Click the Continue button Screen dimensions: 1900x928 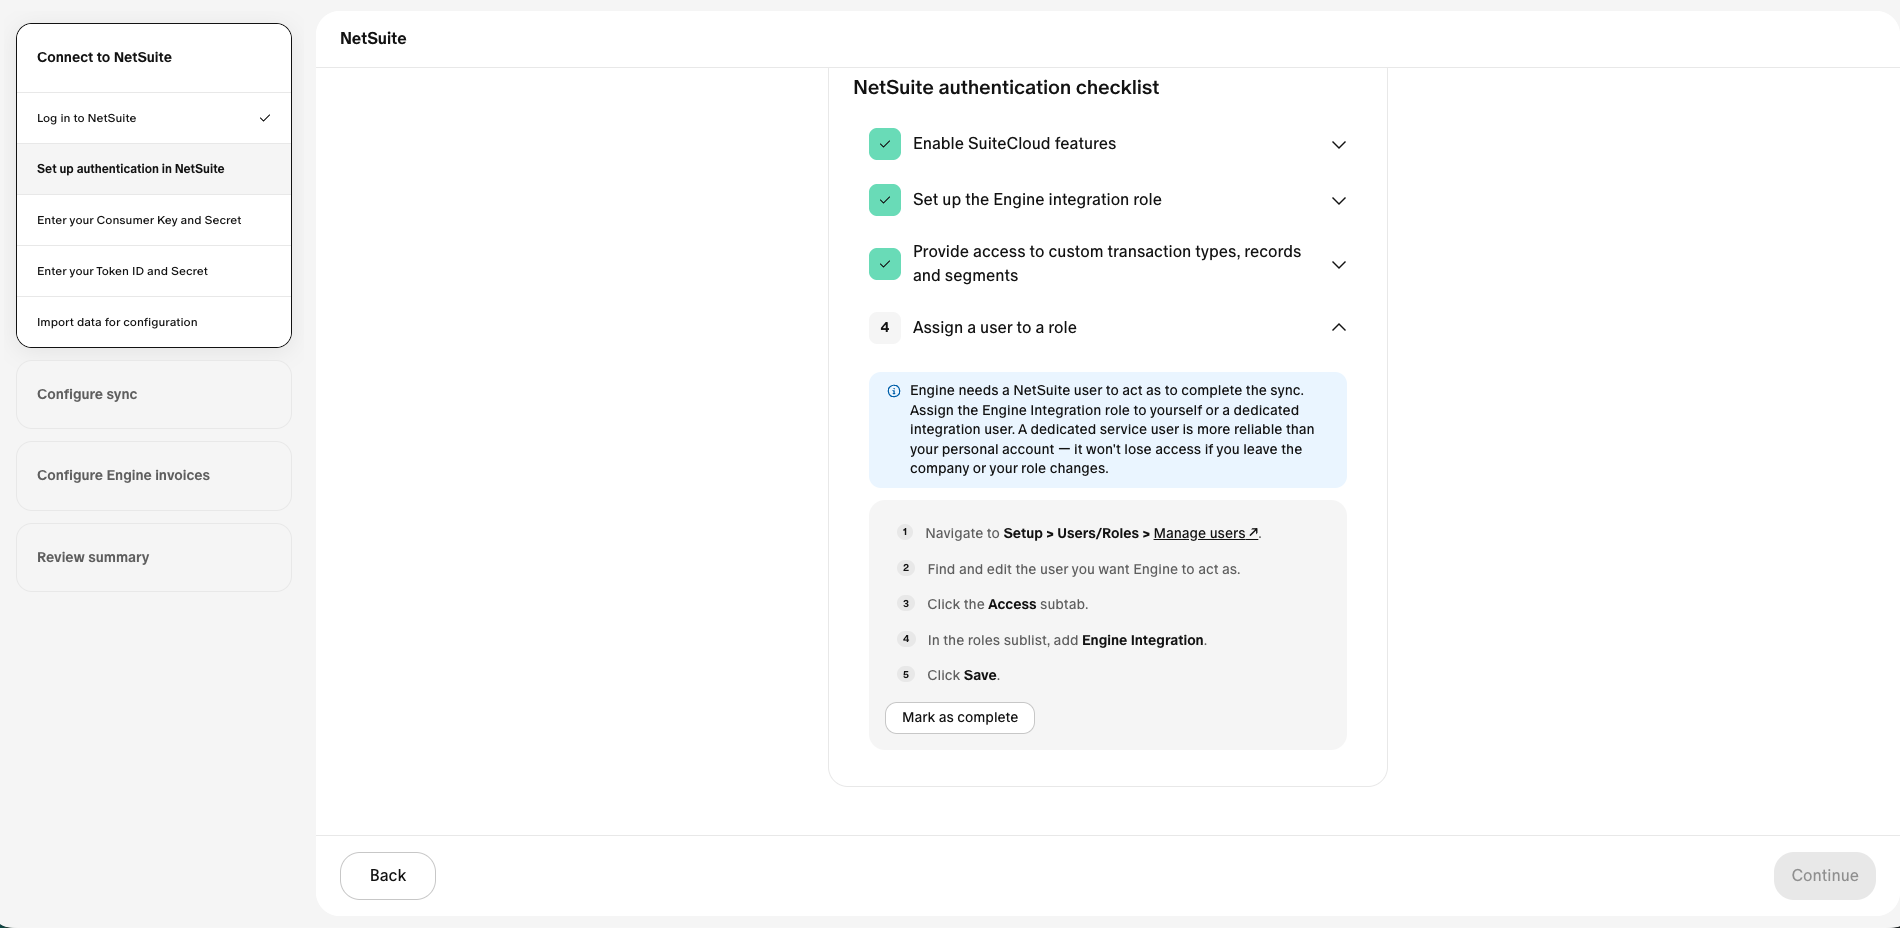pos(1825,876)
